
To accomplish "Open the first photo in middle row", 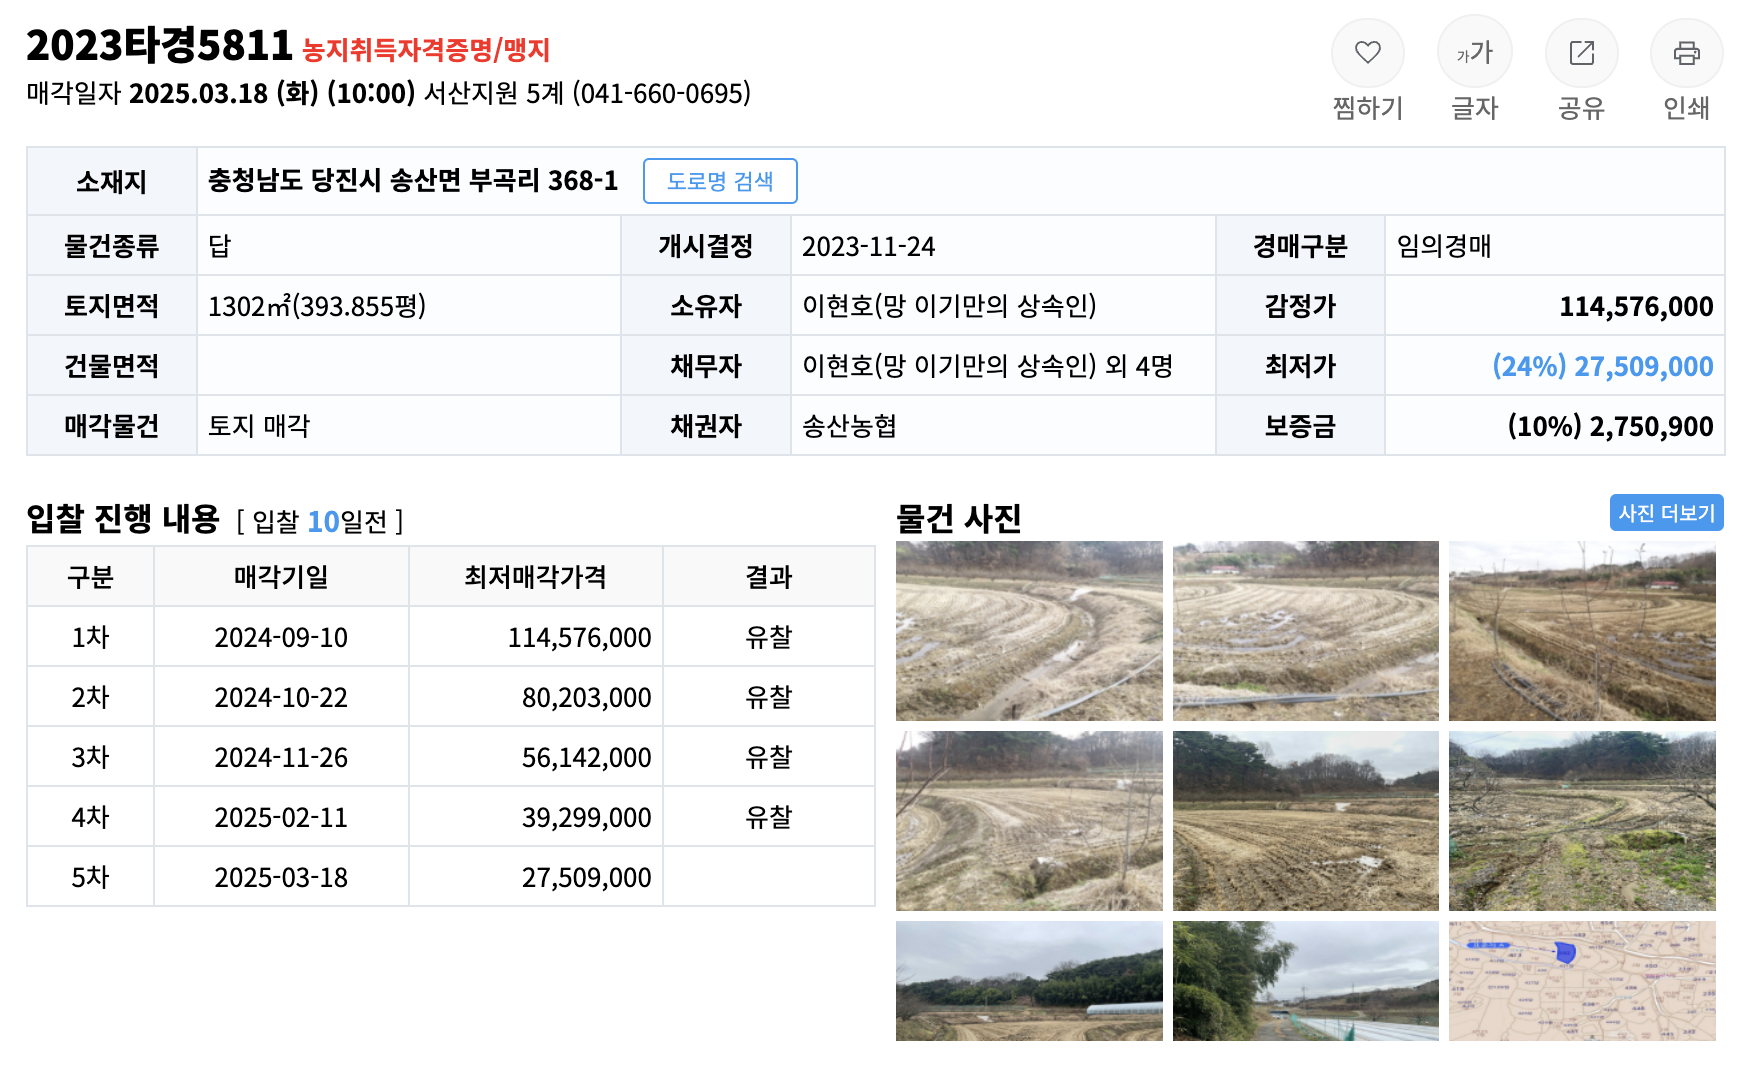I will [x=1029, y=821].
